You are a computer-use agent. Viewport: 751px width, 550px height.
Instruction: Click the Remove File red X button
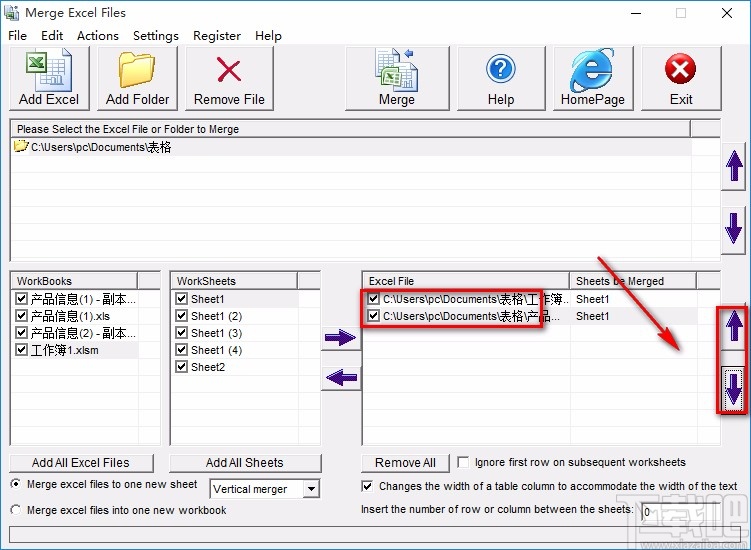[229, 79]
